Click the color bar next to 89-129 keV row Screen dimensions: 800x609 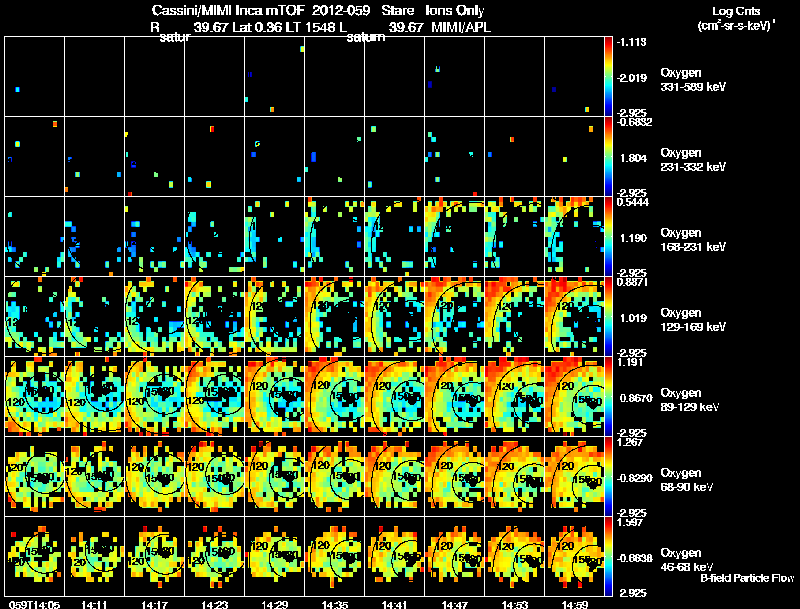[x=608, y=396]
